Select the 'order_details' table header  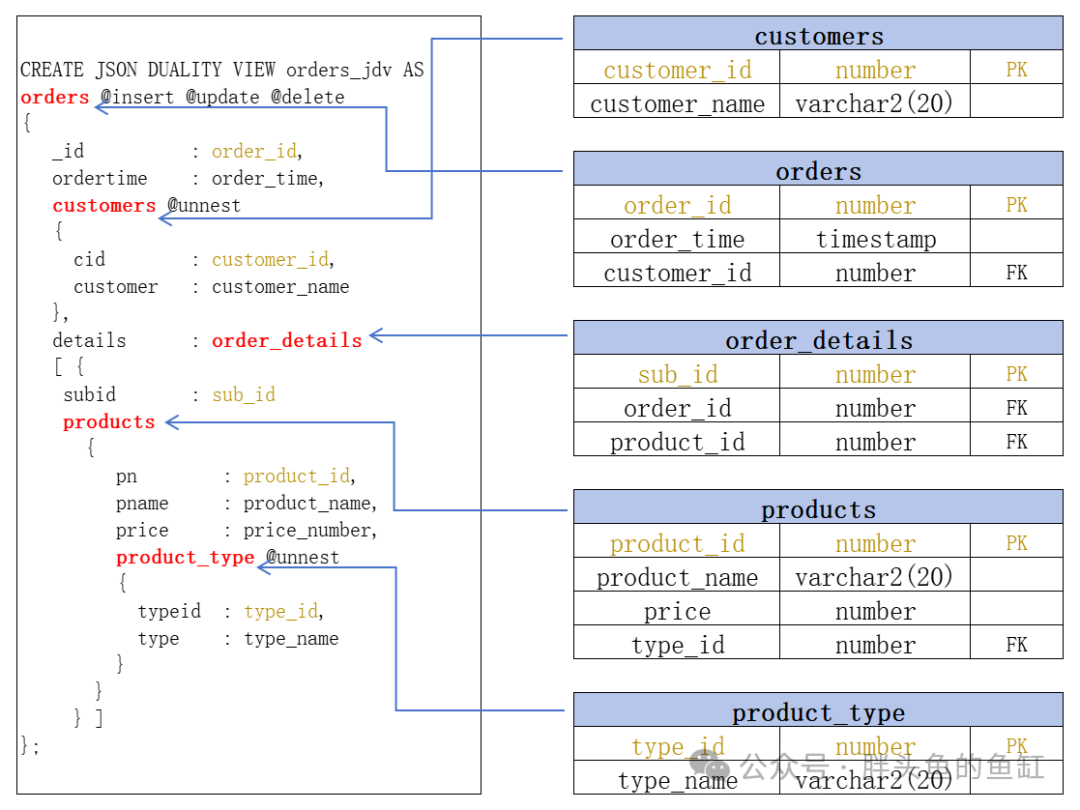pos(818,338)
